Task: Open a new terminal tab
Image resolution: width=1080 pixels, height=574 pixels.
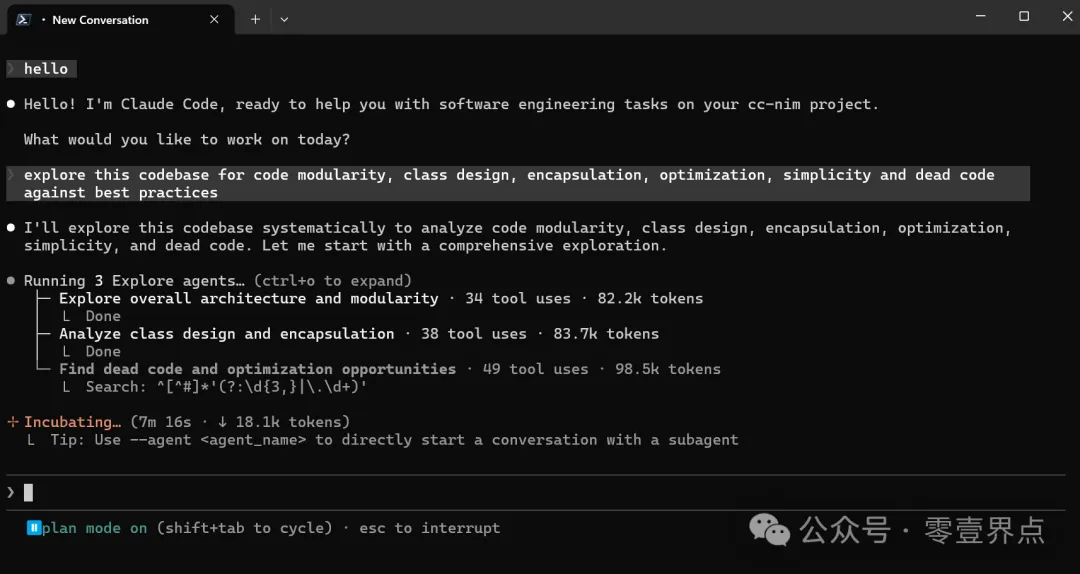Action: [255, 19]
